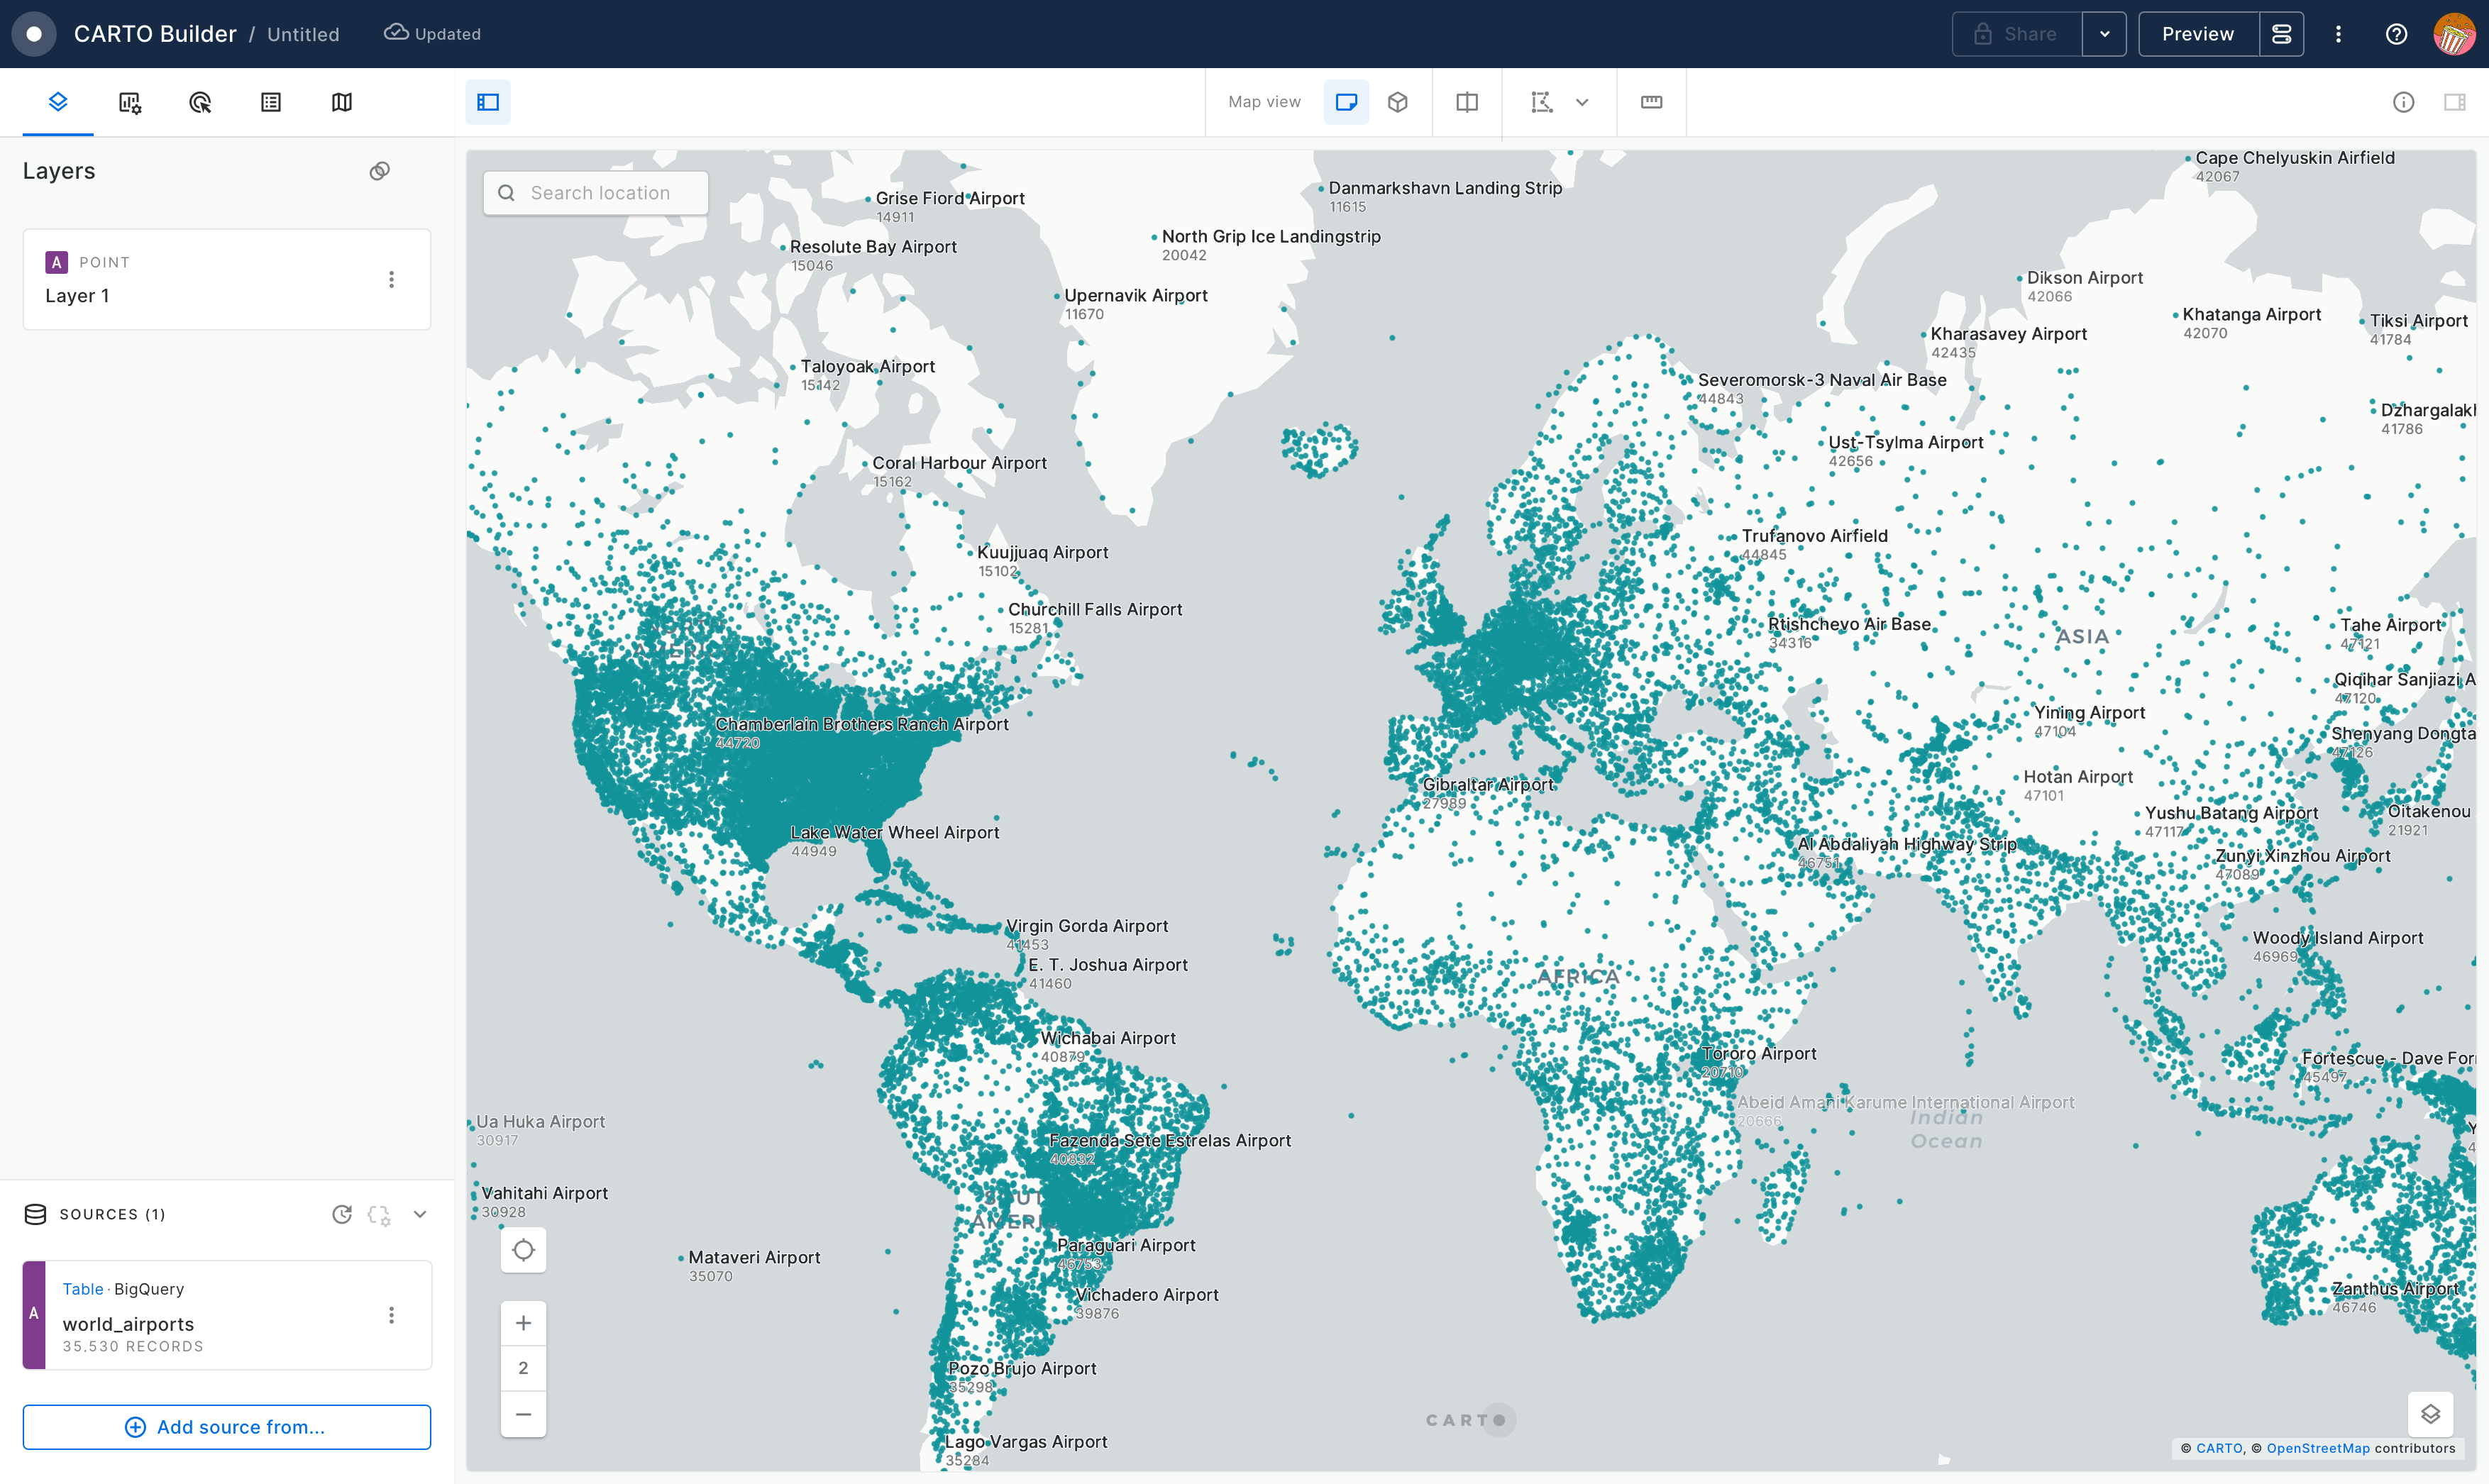Switch to 3D map view
This screenshot has width=2489, height=1484.
(1397, 102)
